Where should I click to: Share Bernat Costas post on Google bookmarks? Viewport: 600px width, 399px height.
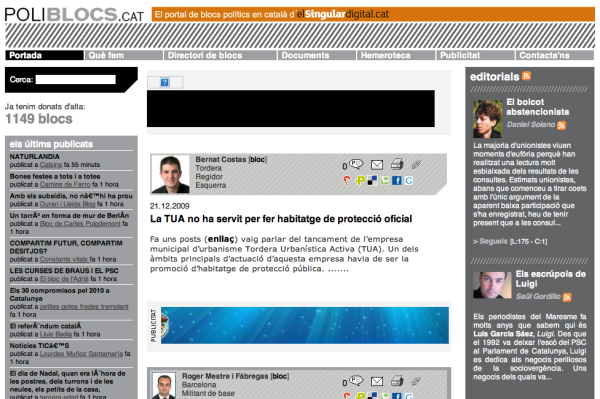[x=409, y=180]
